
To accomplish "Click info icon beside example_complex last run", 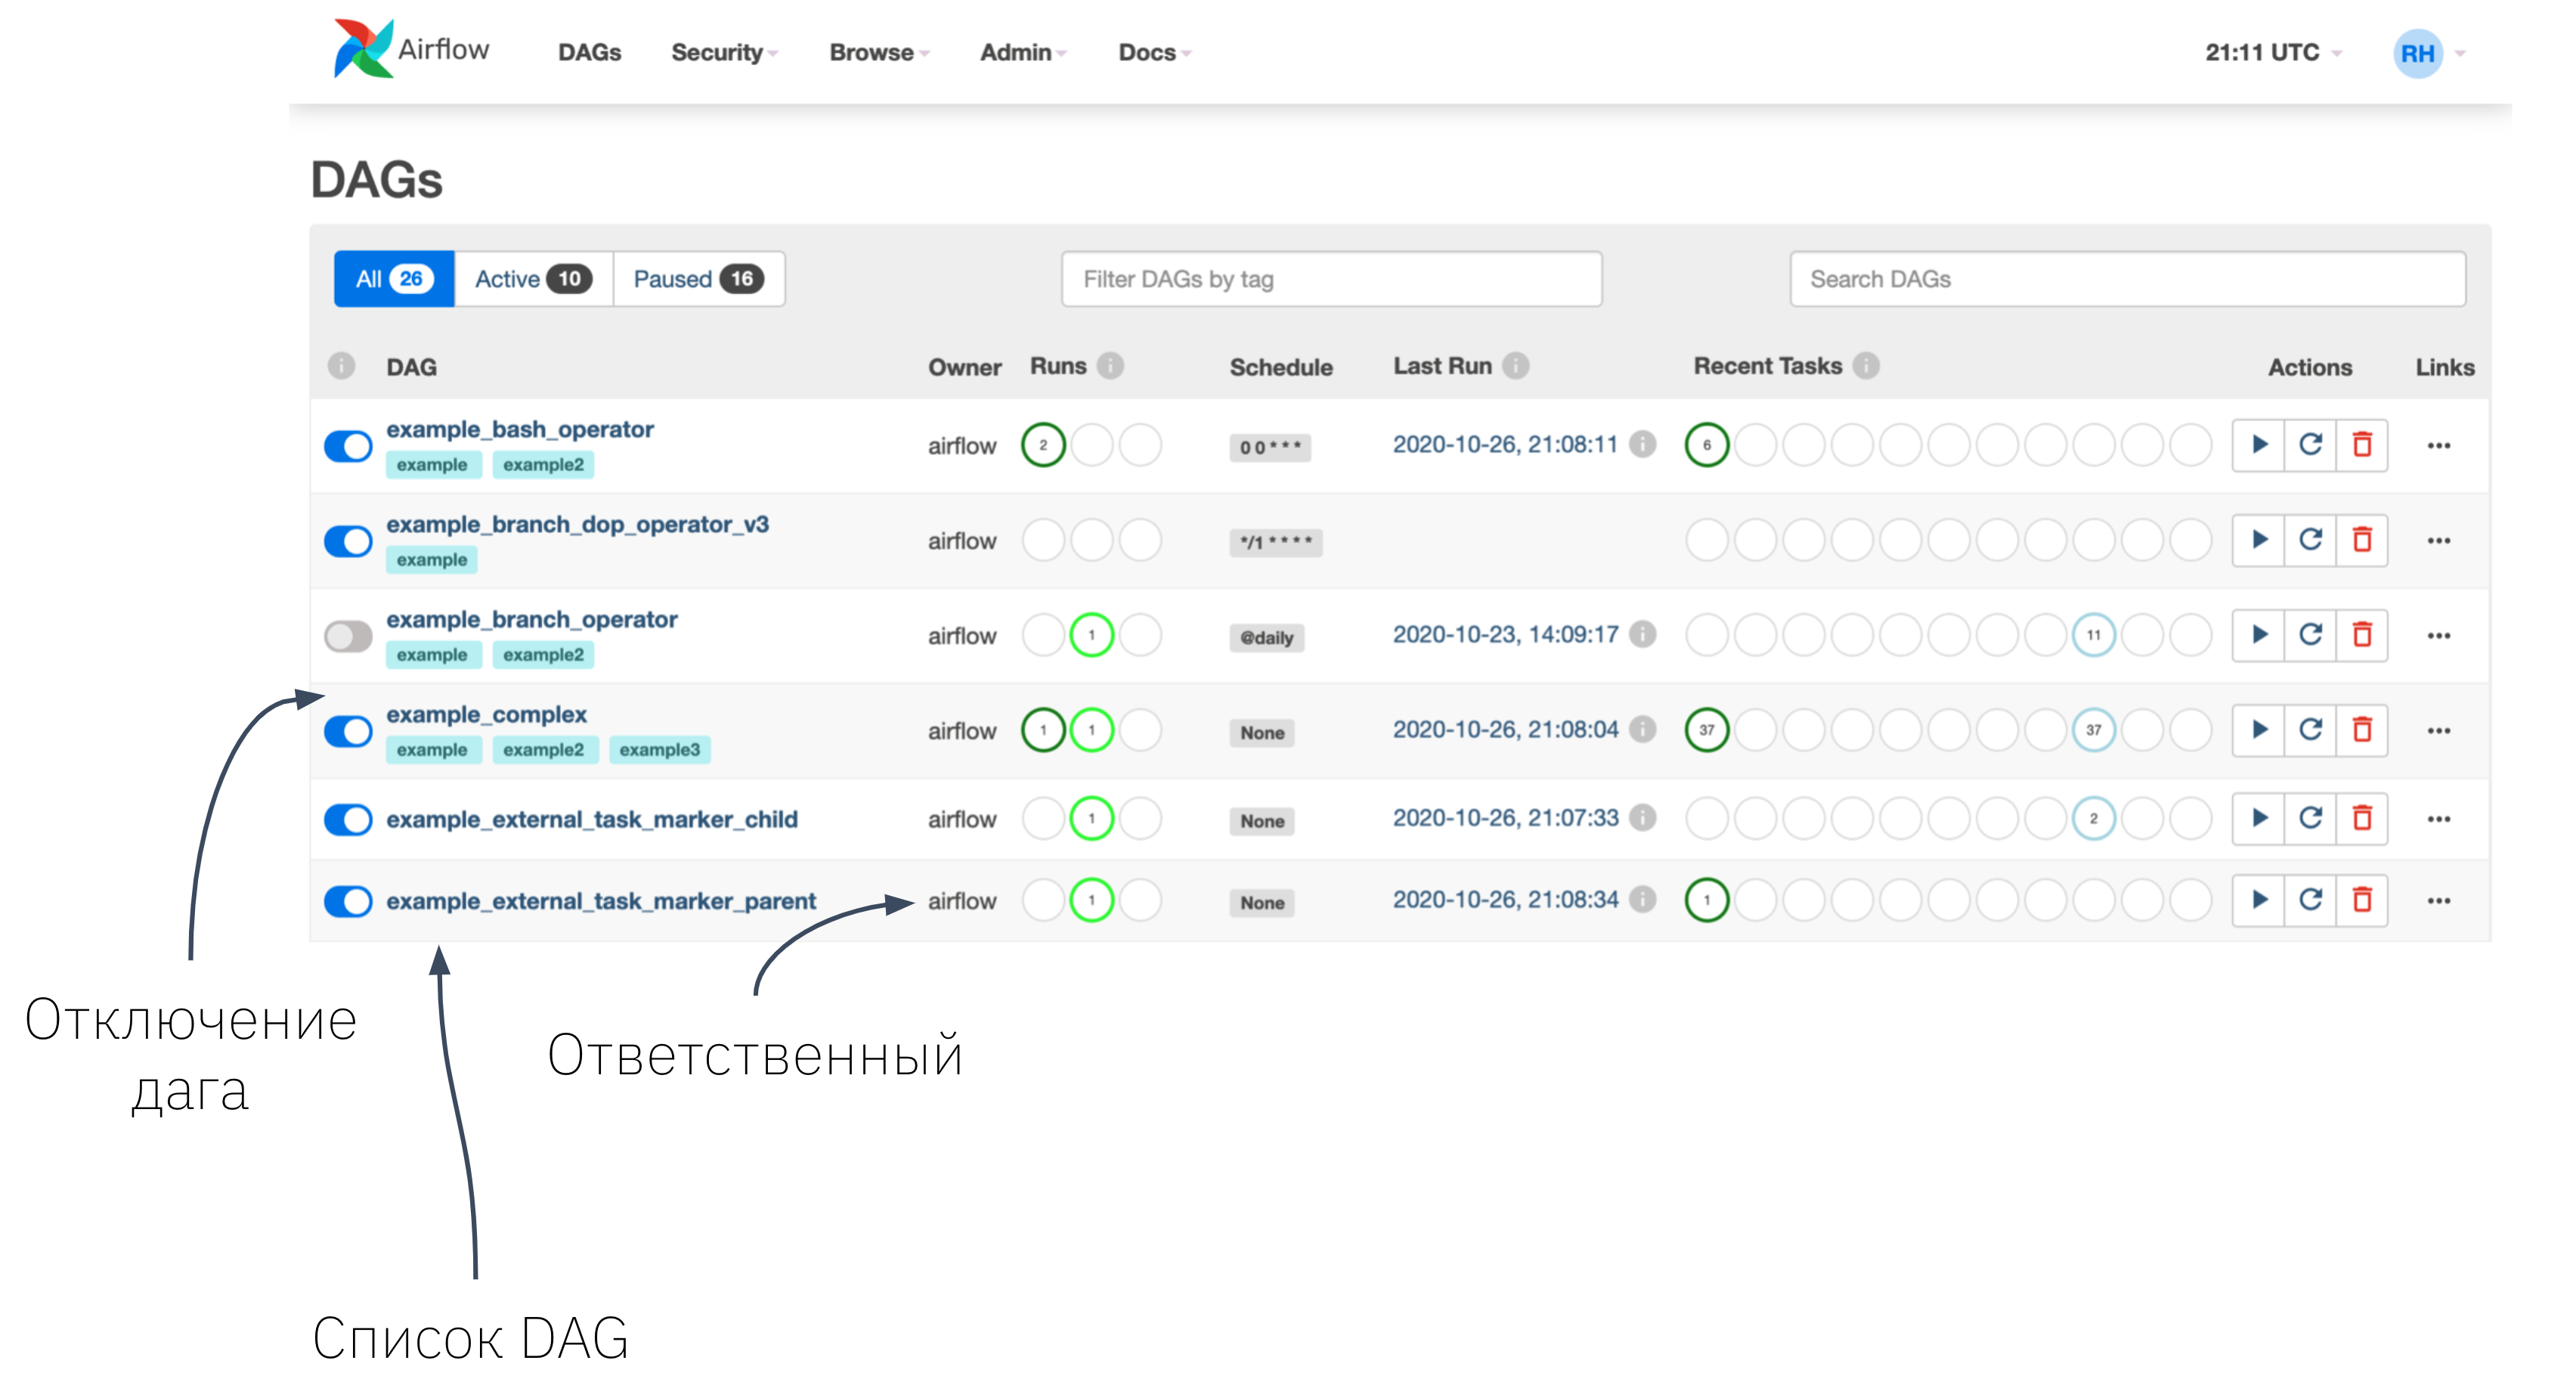I will (x=1642, y=729).
